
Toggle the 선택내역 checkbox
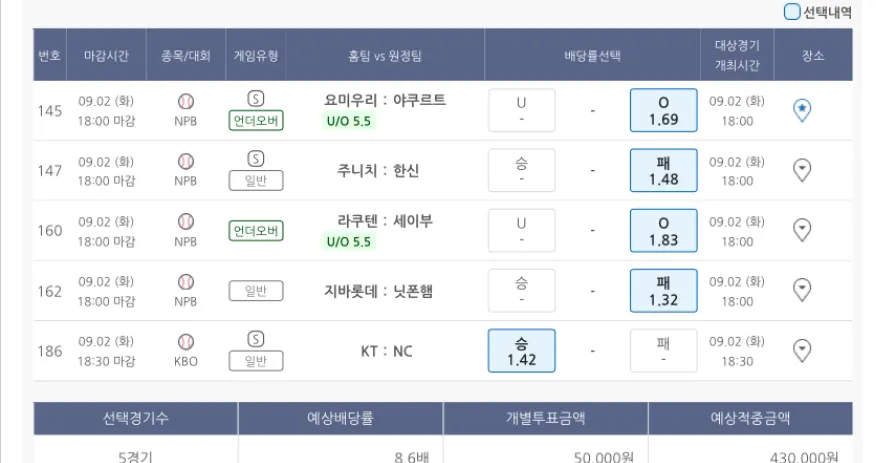coord(792,12)
